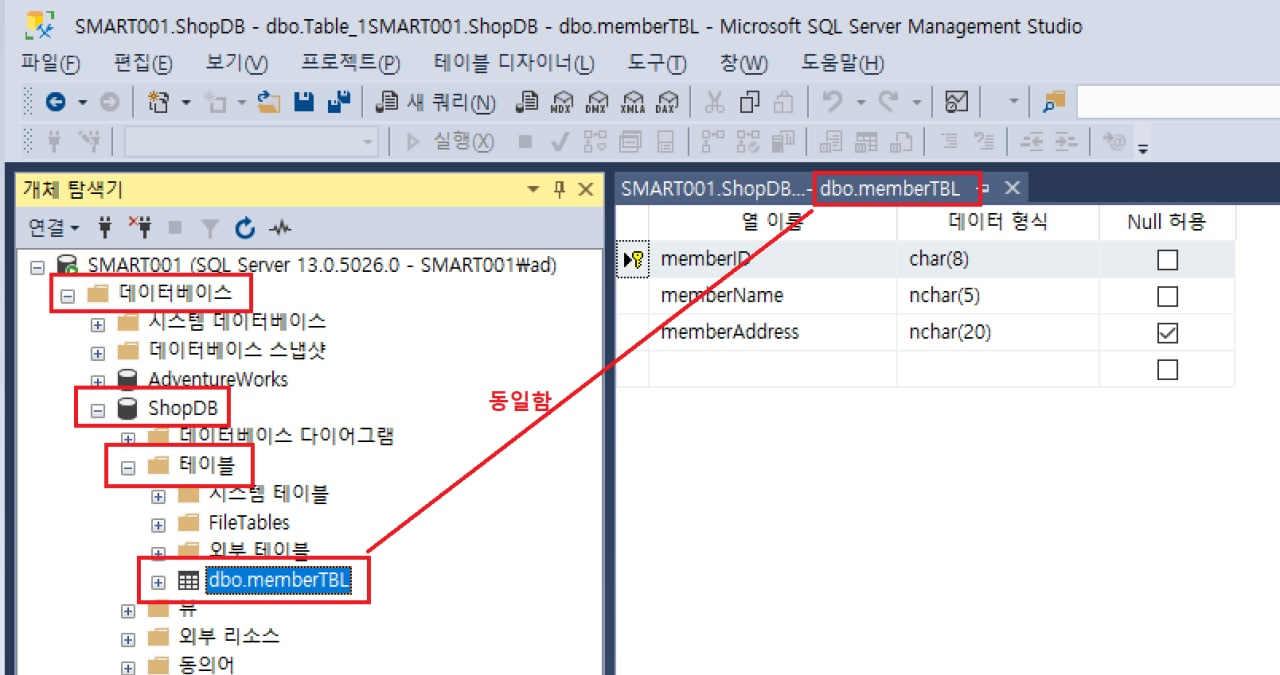Toggle Null checkbox on the empty new row
Viewport: 1280px width, 675px height.
1167,370
